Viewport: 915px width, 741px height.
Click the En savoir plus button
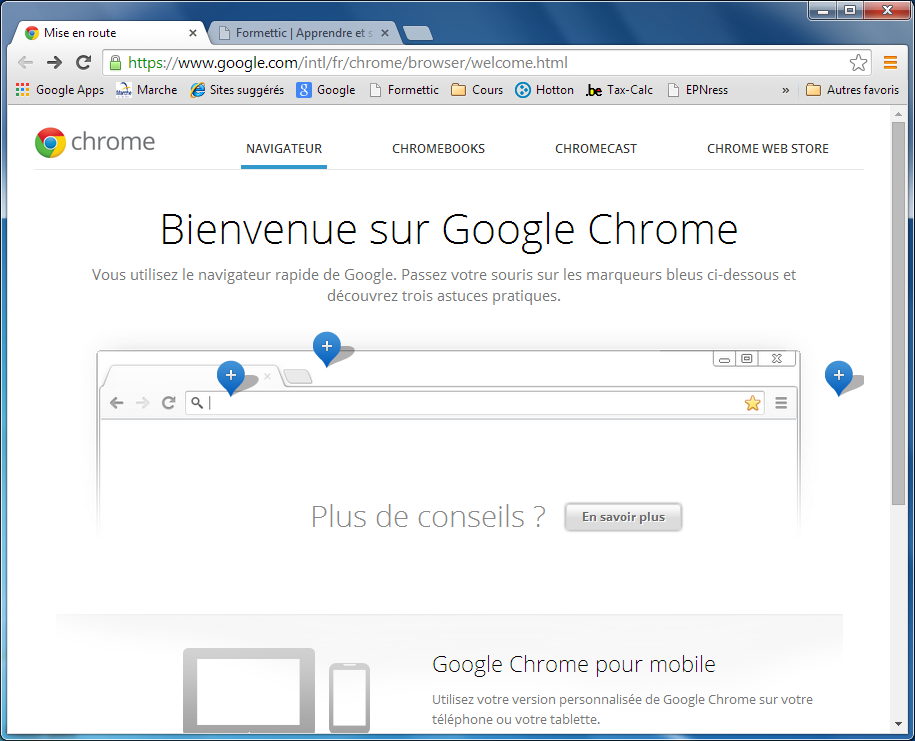[x=622, y=517]
